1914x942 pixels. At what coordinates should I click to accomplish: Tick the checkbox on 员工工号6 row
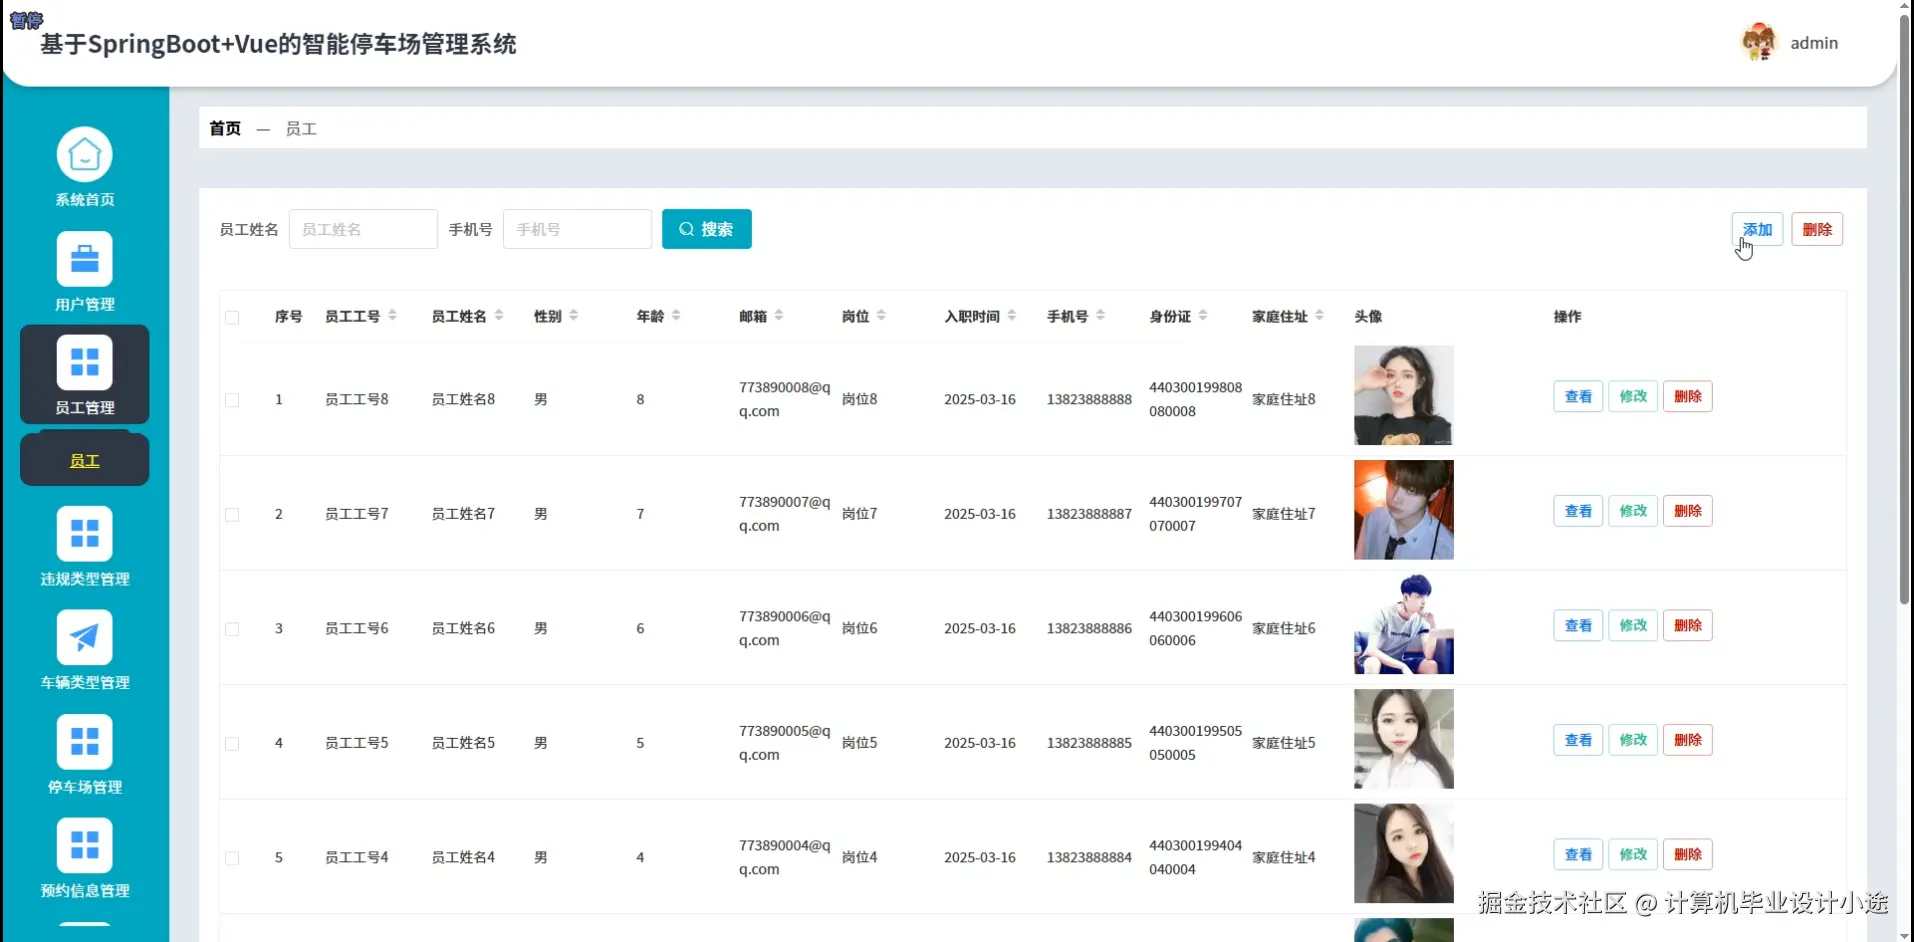tap(232, 629)
